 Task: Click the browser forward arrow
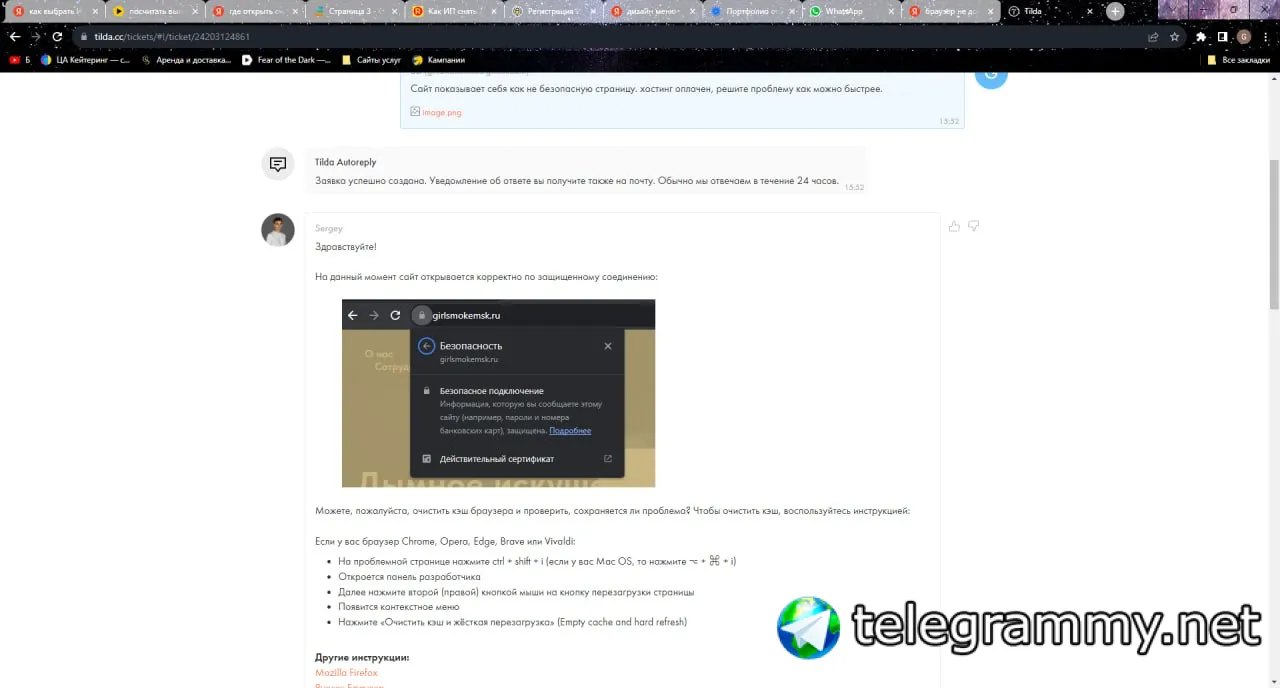pyautogui.click(x=36, y=36)
